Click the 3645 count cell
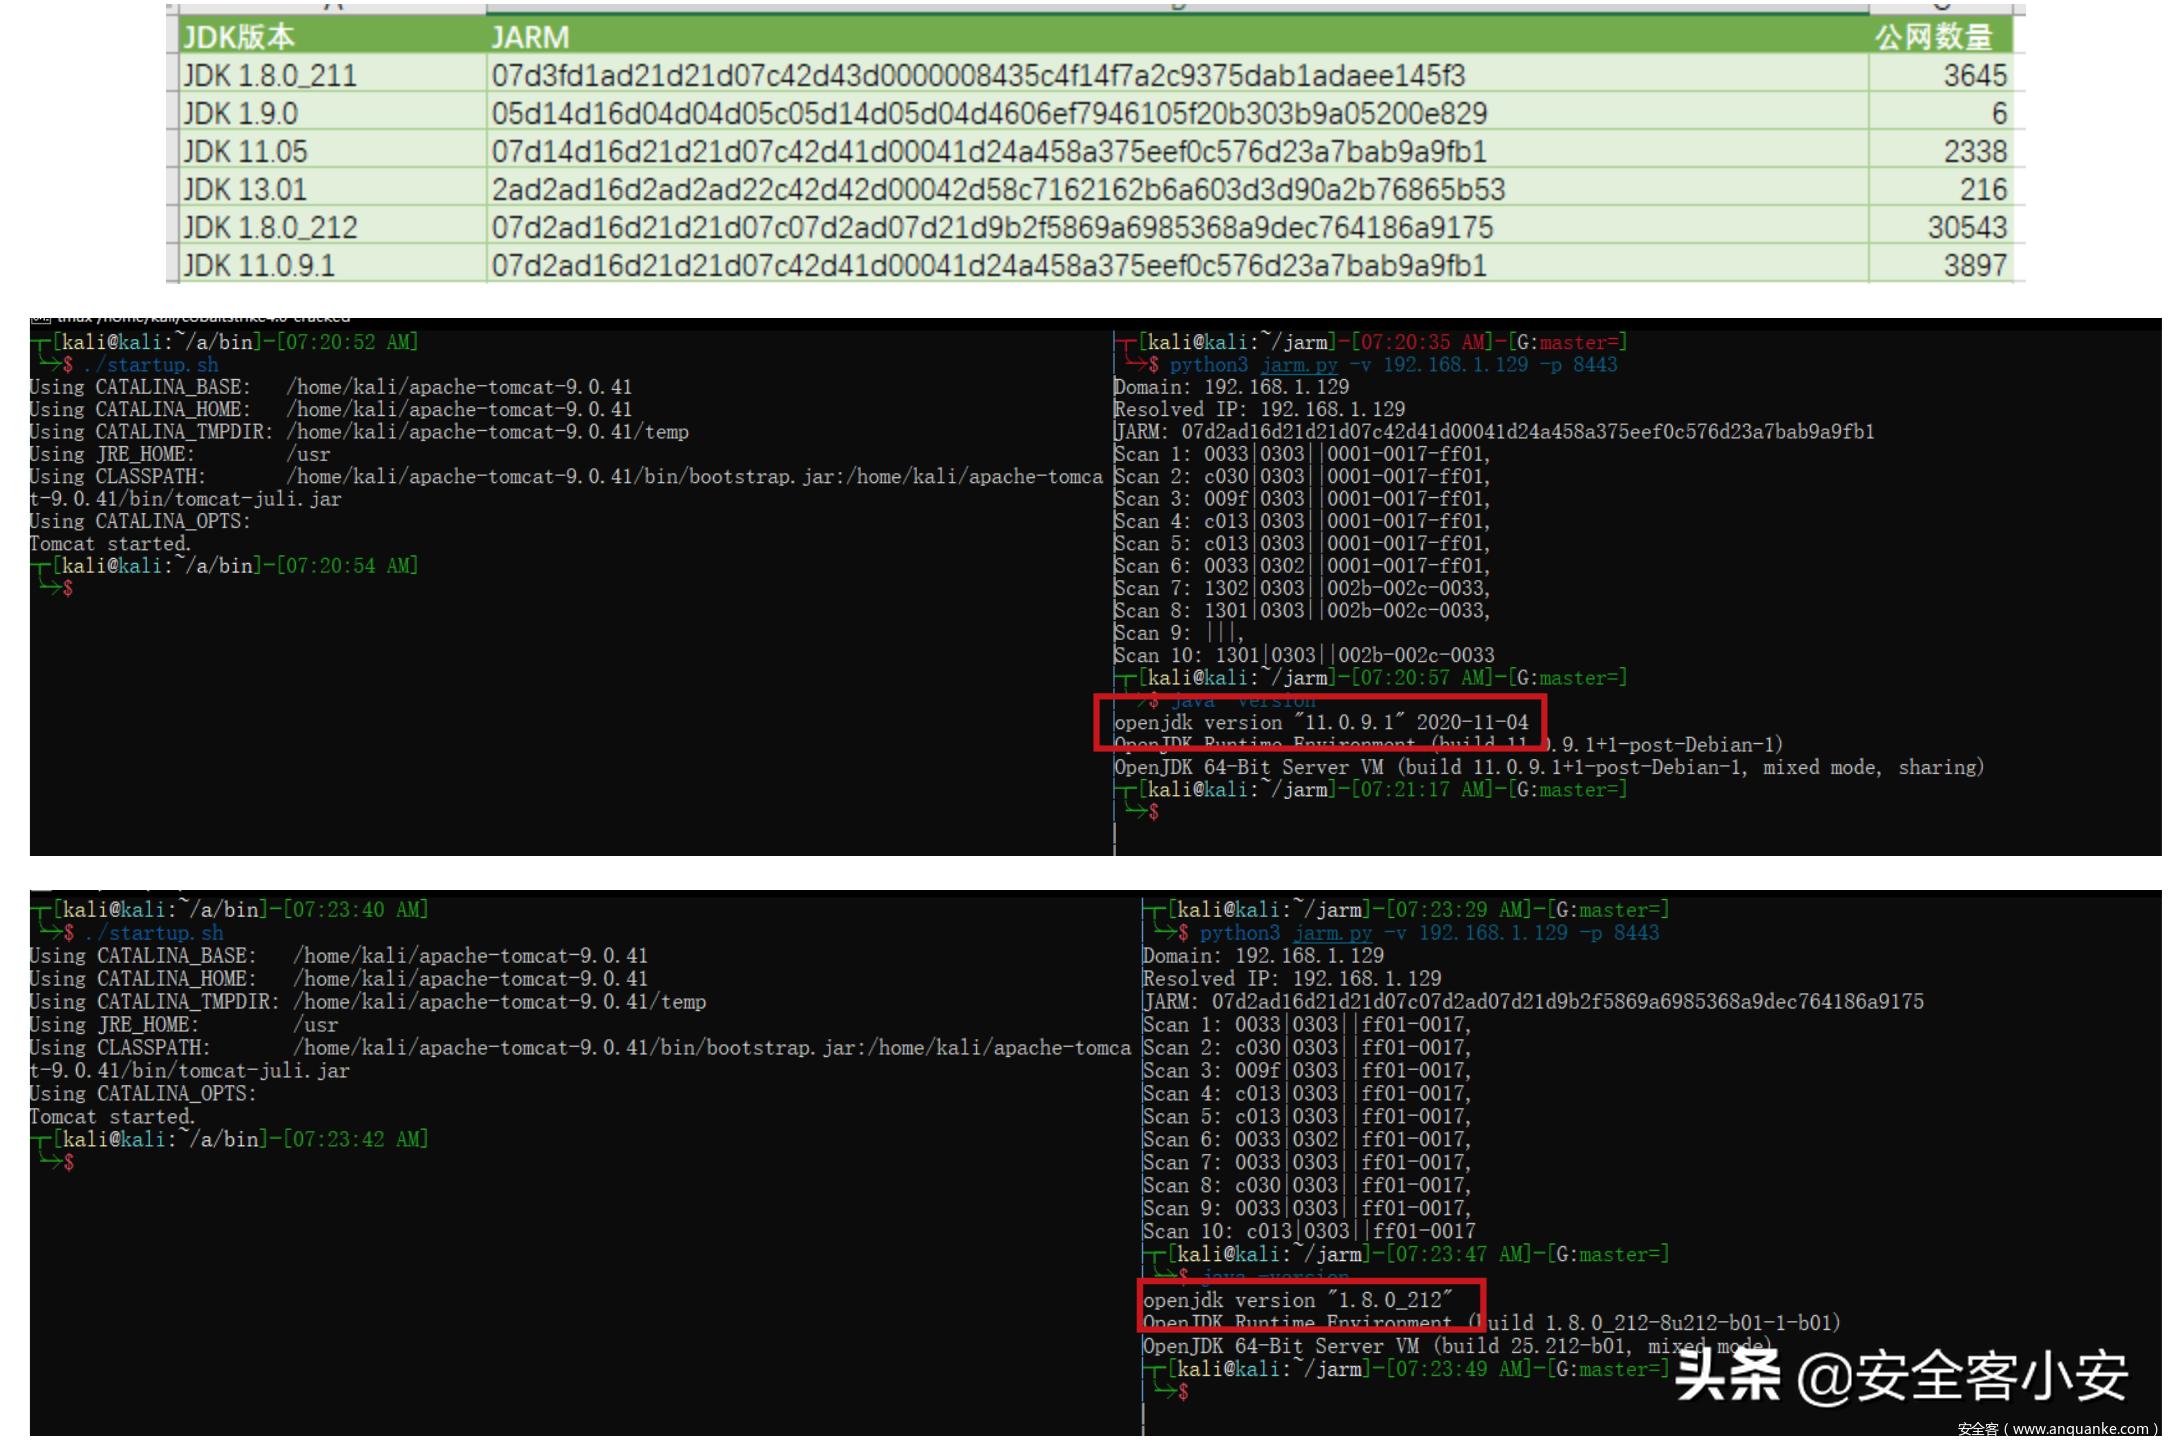This screenshot has height=1448, width=2174. [x=1974, y=75]
